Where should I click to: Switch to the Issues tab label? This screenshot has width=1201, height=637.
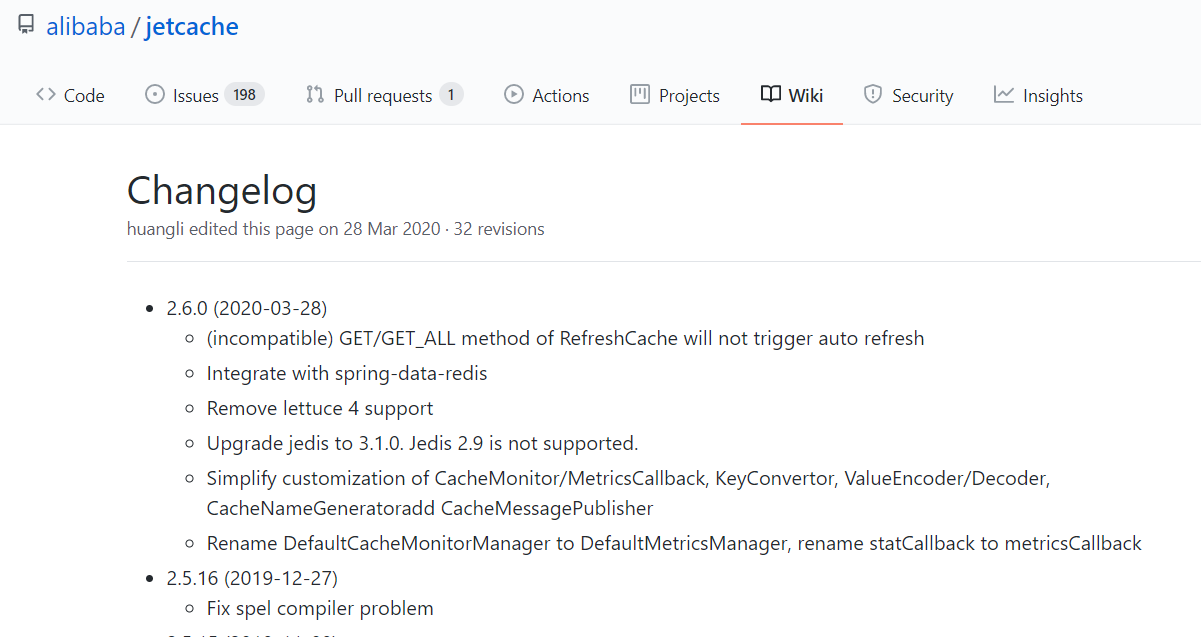[x=196, y=96]
